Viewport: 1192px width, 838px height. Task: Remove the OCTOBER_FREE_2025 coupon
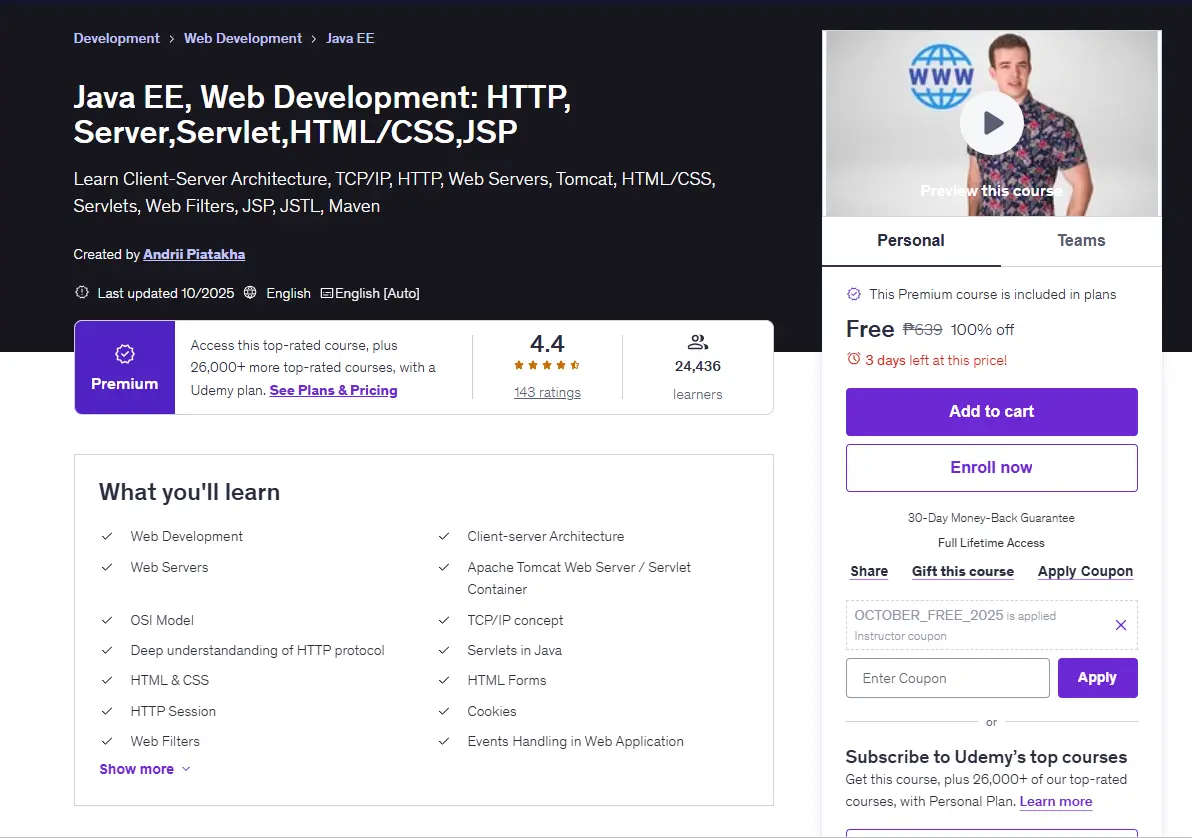(x=1121, y=625)
